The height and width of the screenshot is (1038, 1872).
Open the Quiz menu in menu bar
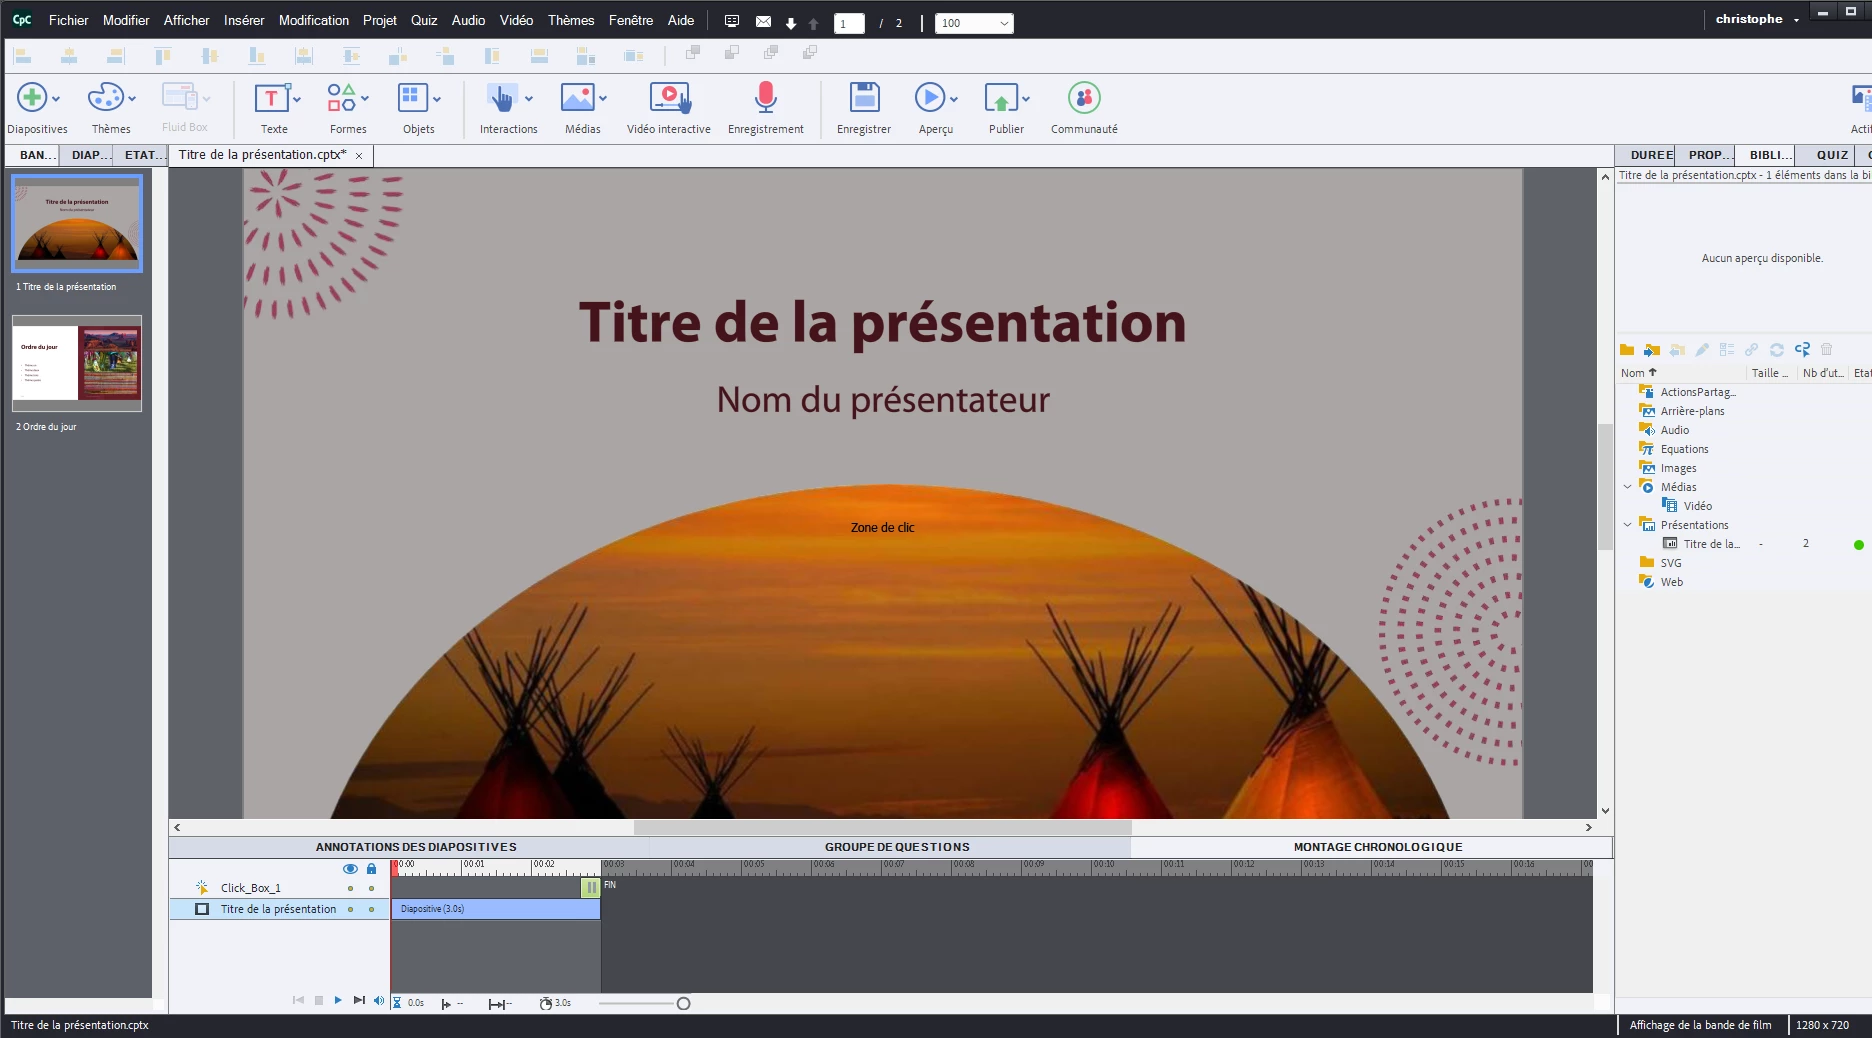[x=424, y=20]
